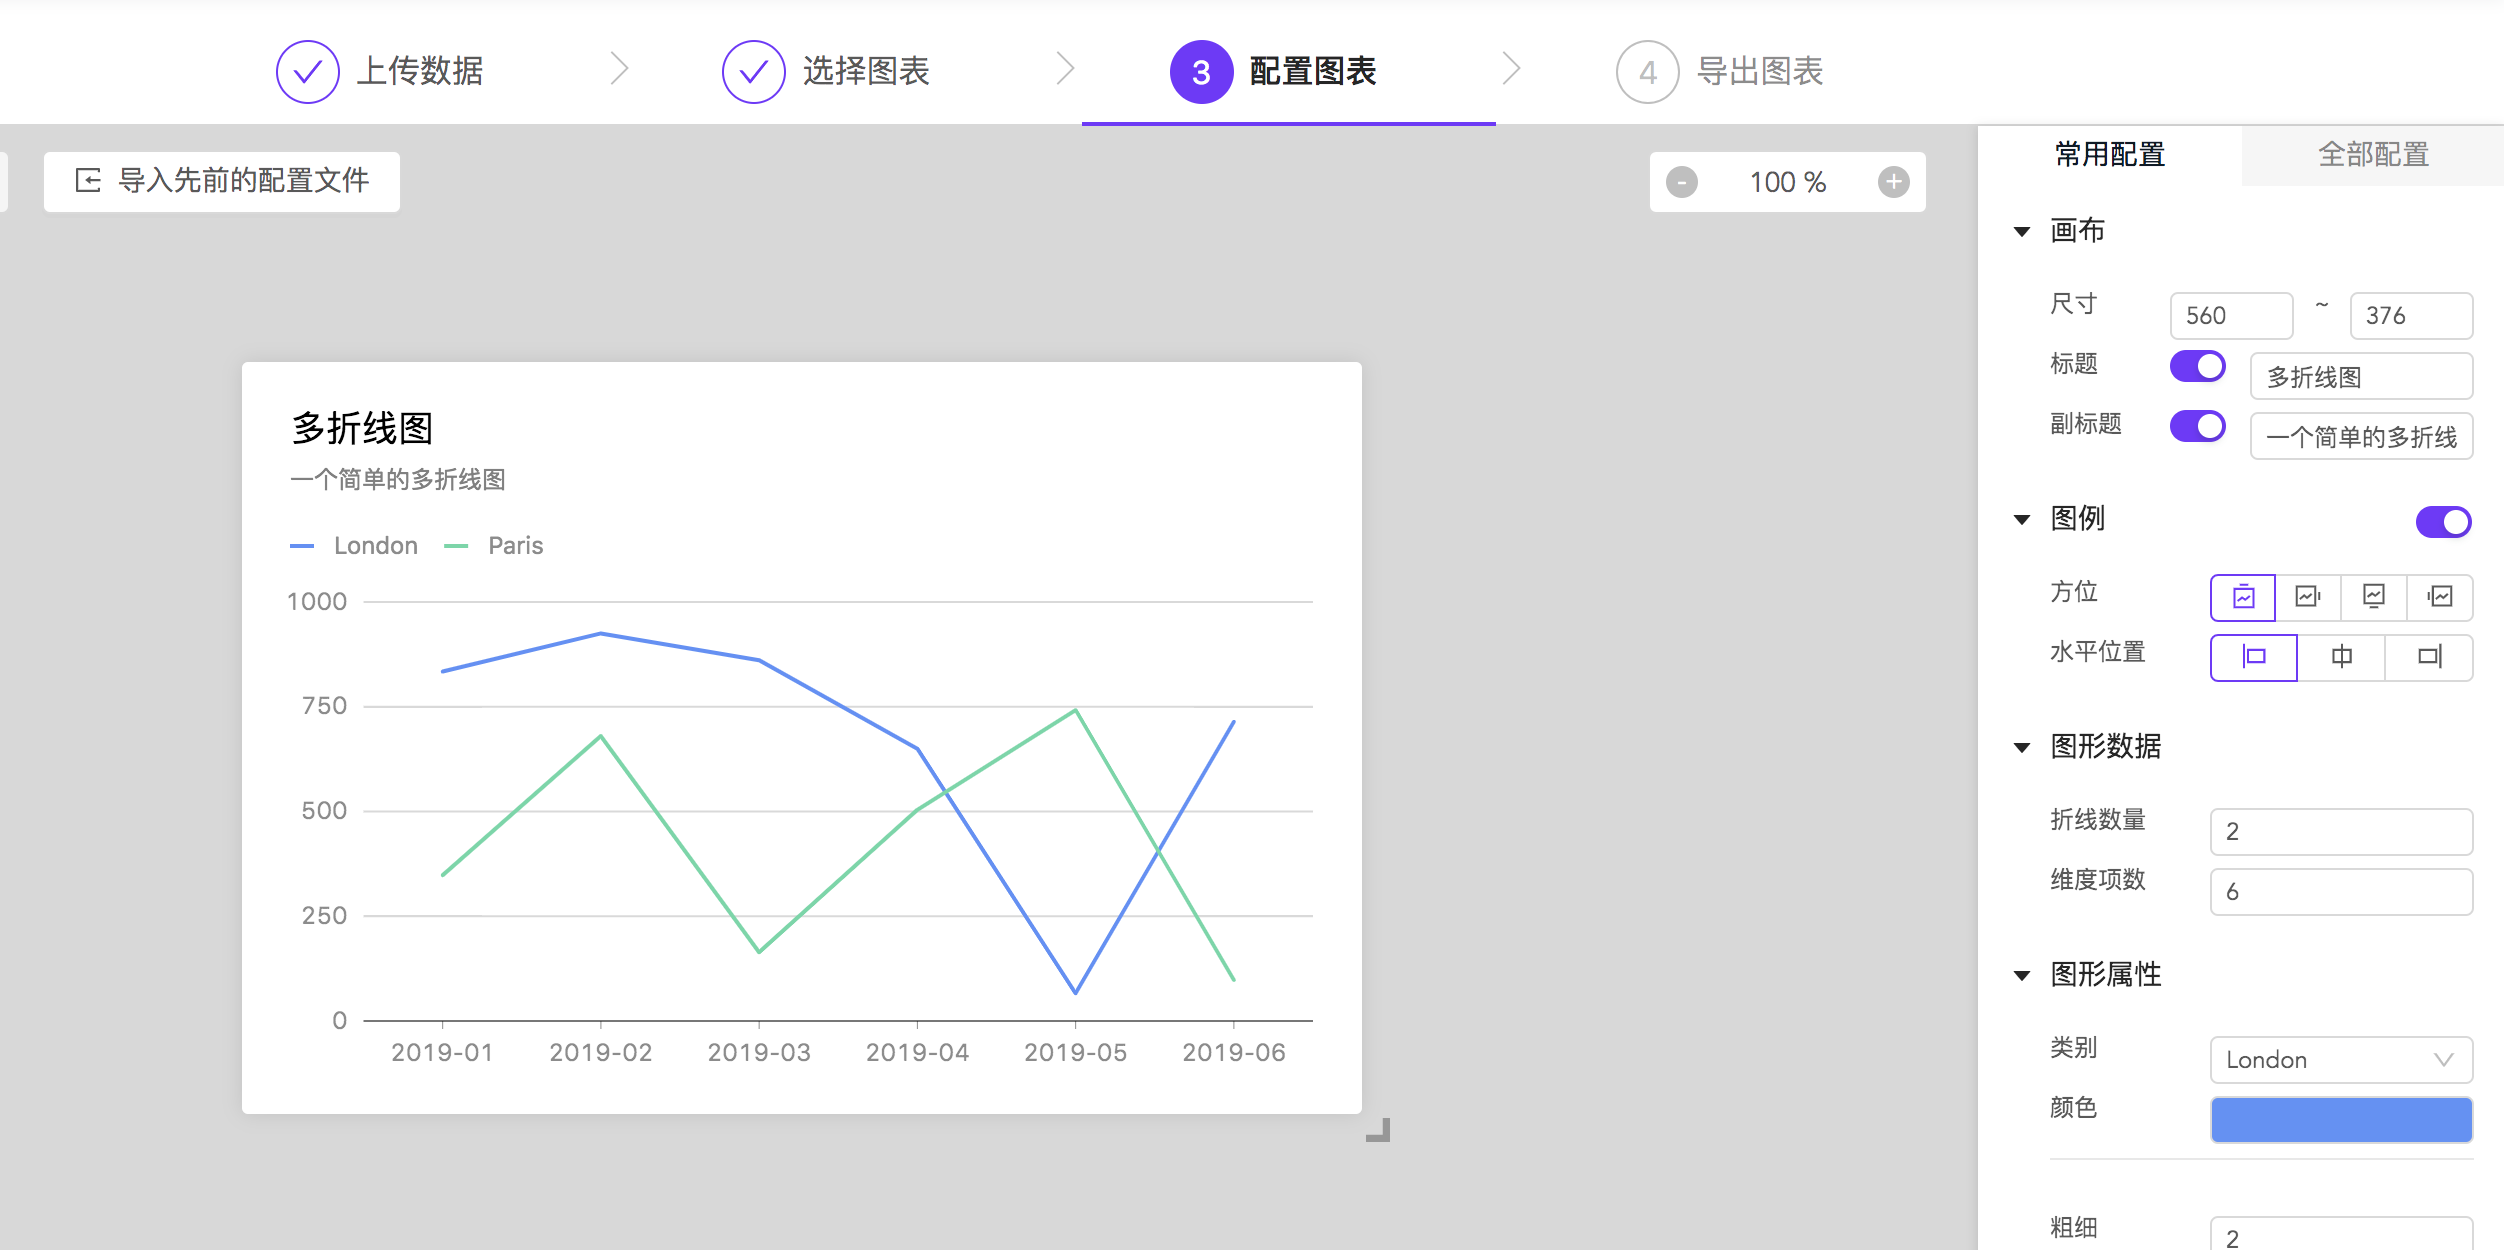This screenshot has height=1250, width=2504.
Task: Align legend horizontally to right
Action: pyautogui.click(x=2429, y=657)
